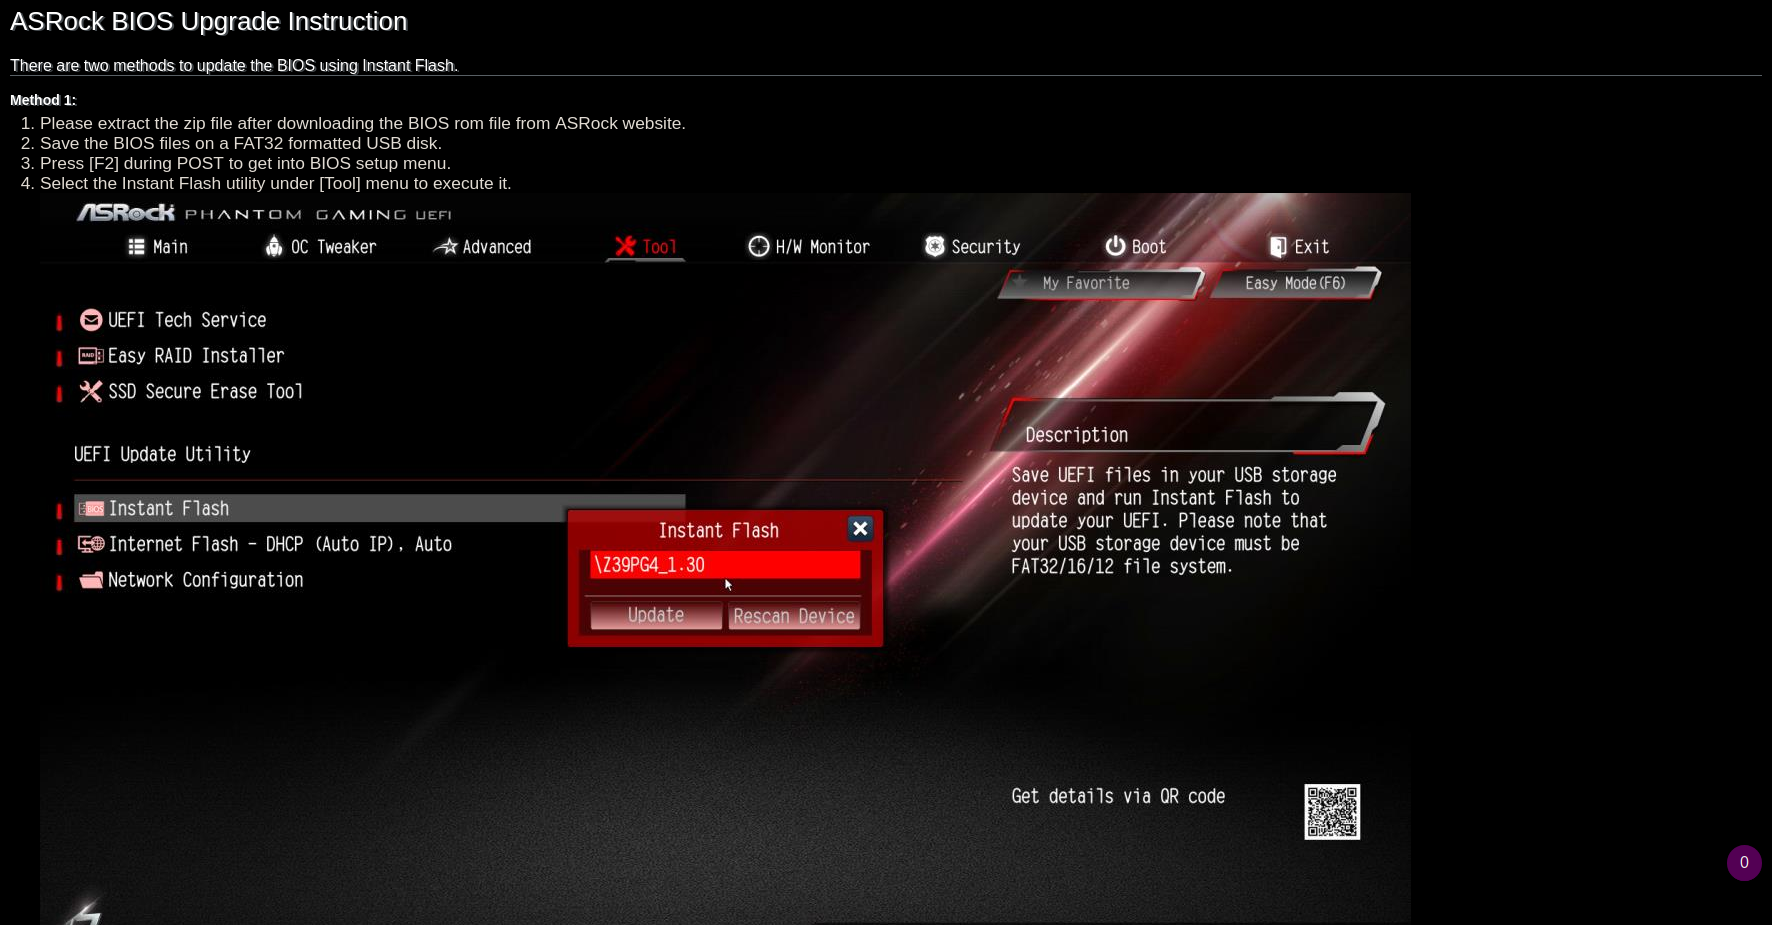Open the Main tab
This screenshot has height=925, width=1772.
pyautogui.click(x=158, y=247)
